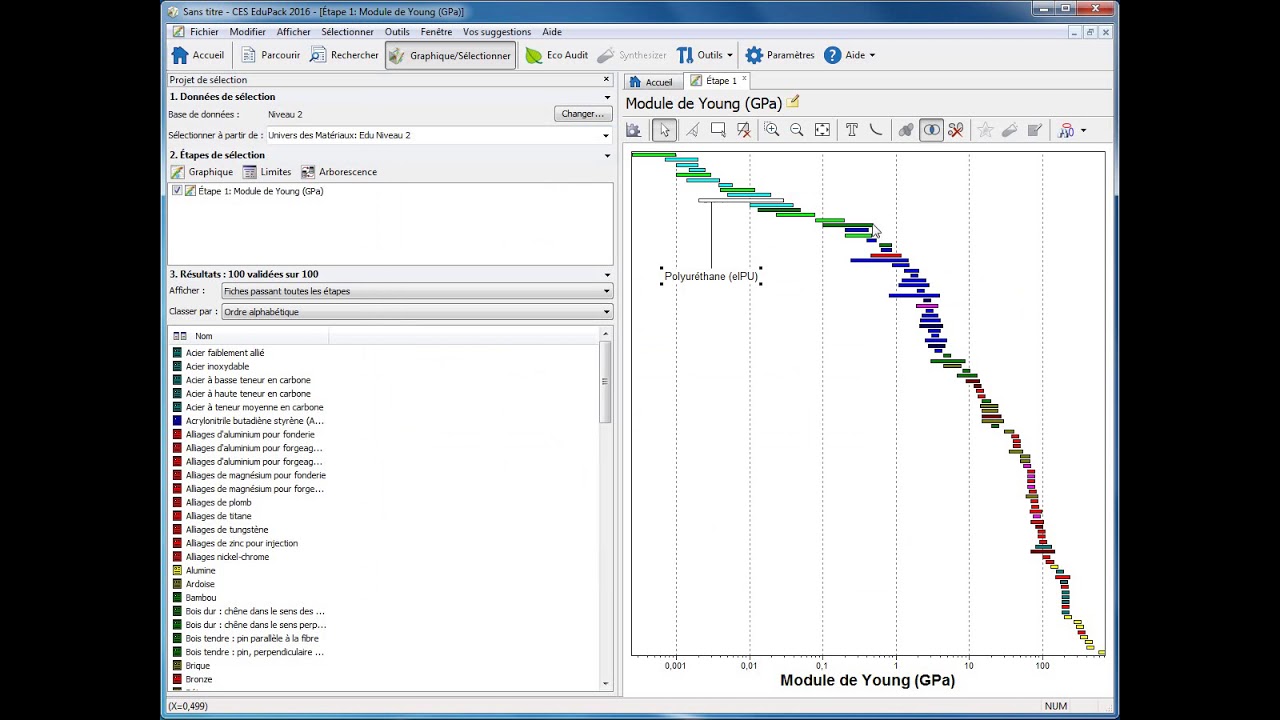
Task: Select Acier faiblement allié in the list
Action: coord(225,353)
